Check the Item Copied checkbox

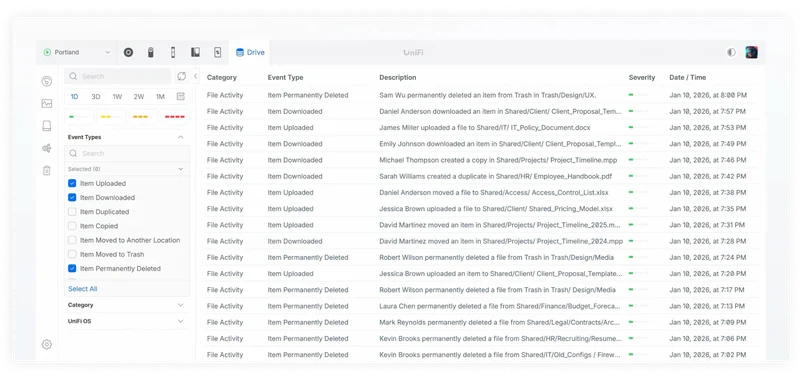(x=72, y=226)
